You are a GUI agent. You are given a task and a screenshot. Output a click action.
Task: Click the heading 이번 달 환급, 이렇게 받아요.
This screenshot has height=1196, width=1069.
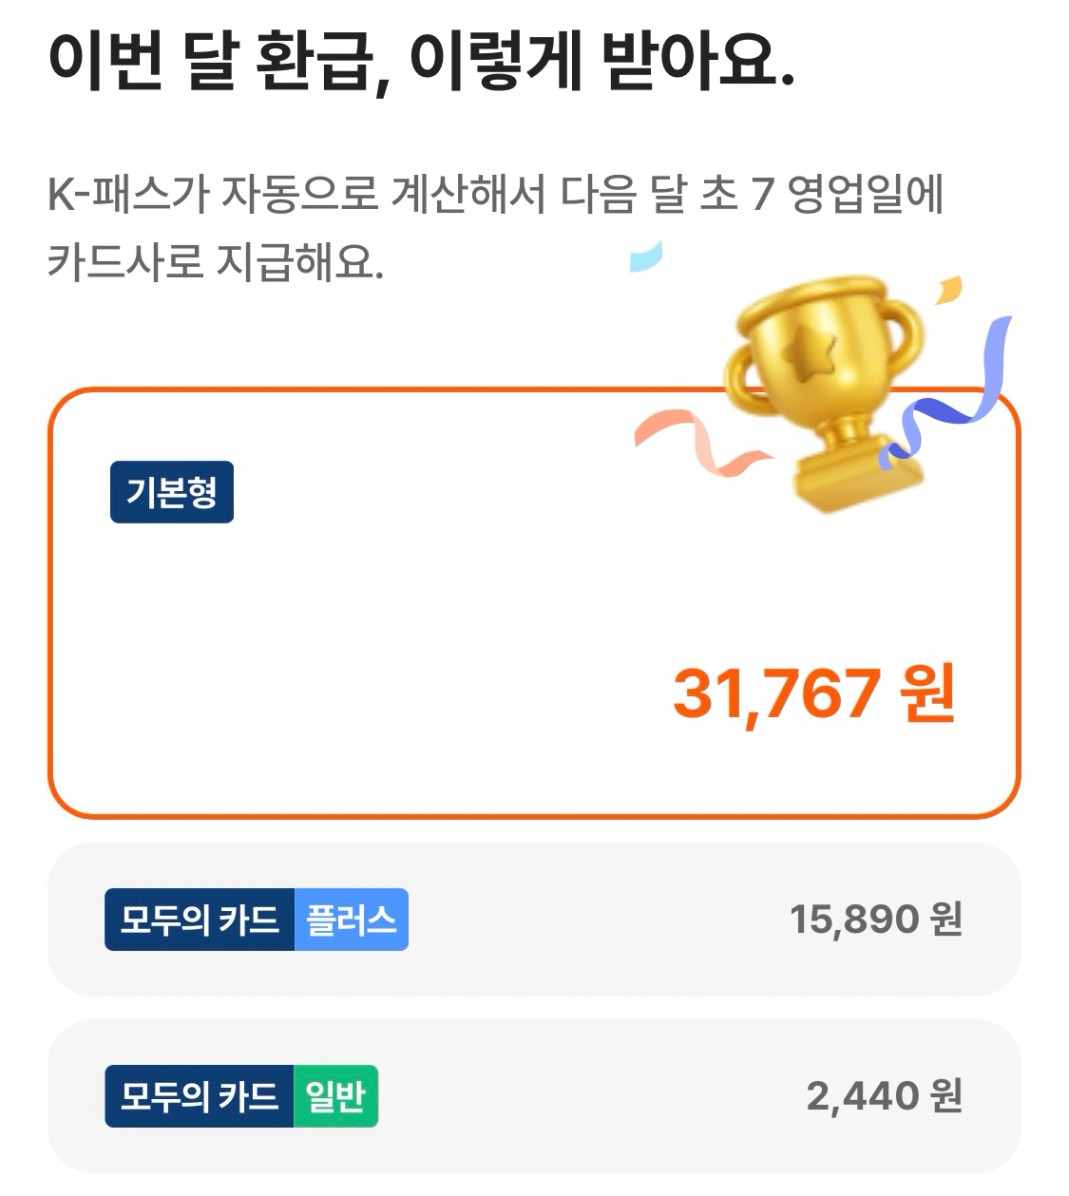click(421, 63)
